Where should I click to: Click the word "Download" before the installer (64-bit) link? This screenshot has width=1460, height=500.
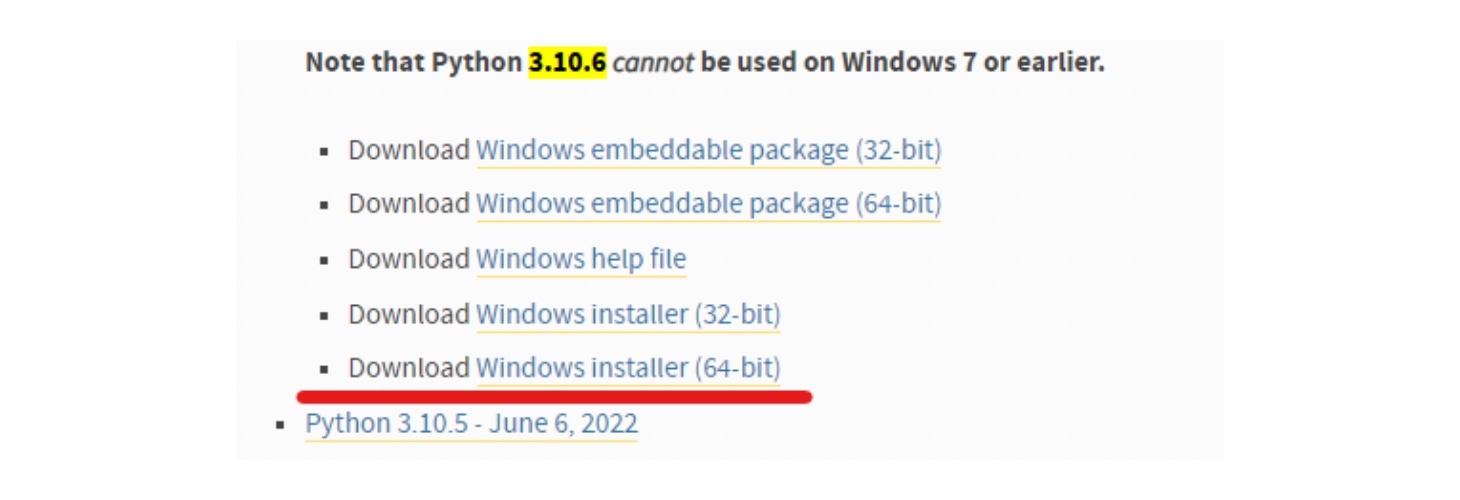coord(409,368)
